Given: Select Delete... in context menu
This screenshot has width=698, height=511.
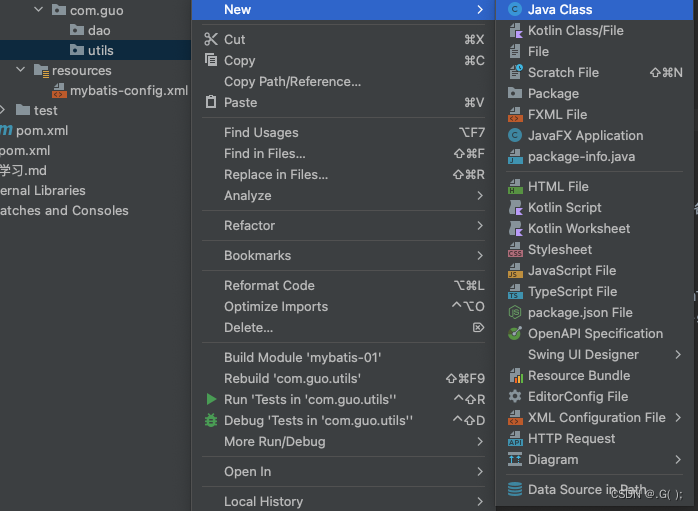Looking at the screenshot, I should pos(343,328).
